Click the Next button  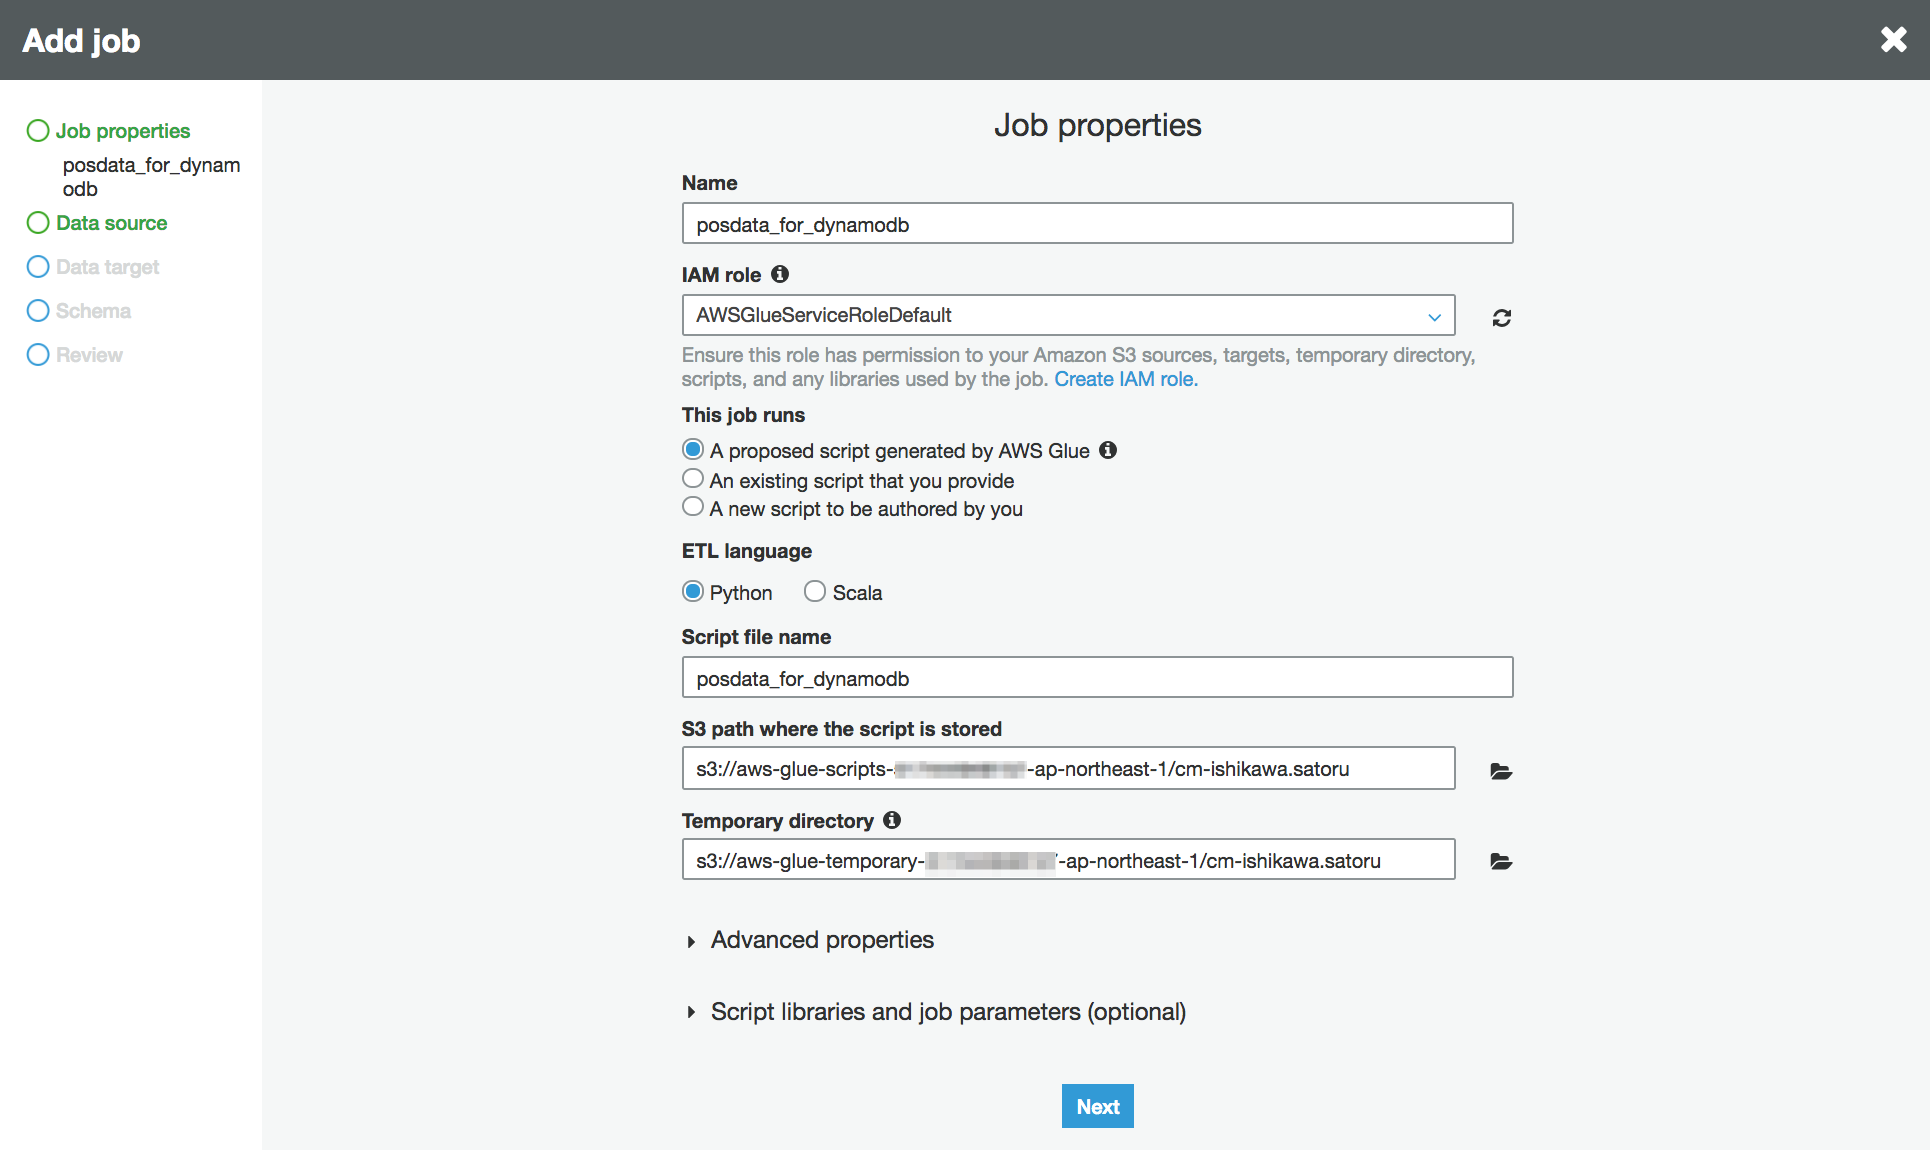pyautogui.click(x=1097, y=1106)
